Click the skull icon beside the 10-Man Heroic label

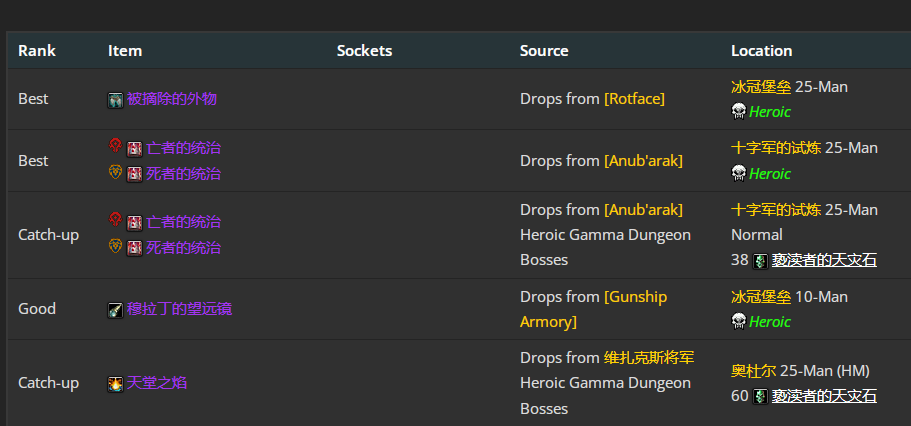pos(738,321)
